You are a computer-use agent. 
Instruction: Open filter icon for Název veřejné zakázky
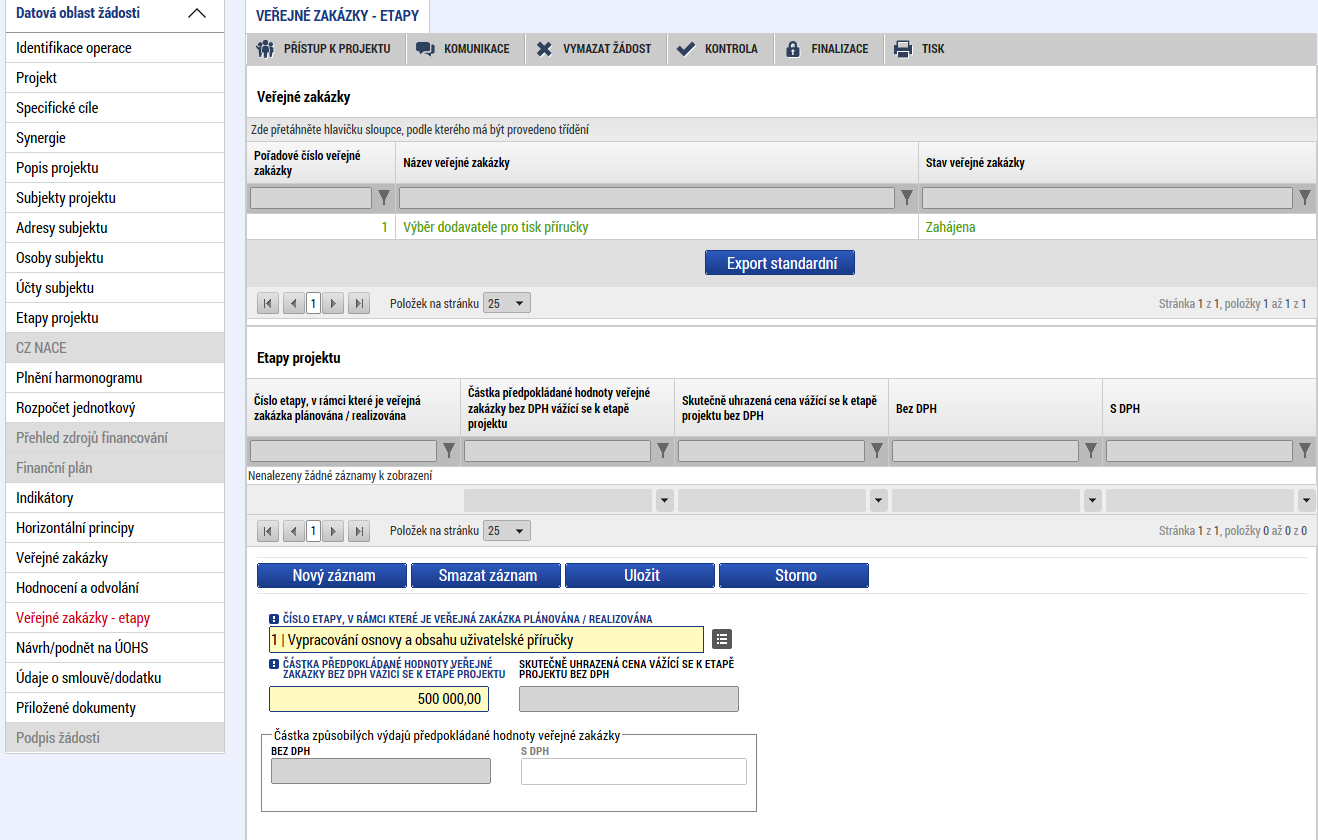point(906,198)
